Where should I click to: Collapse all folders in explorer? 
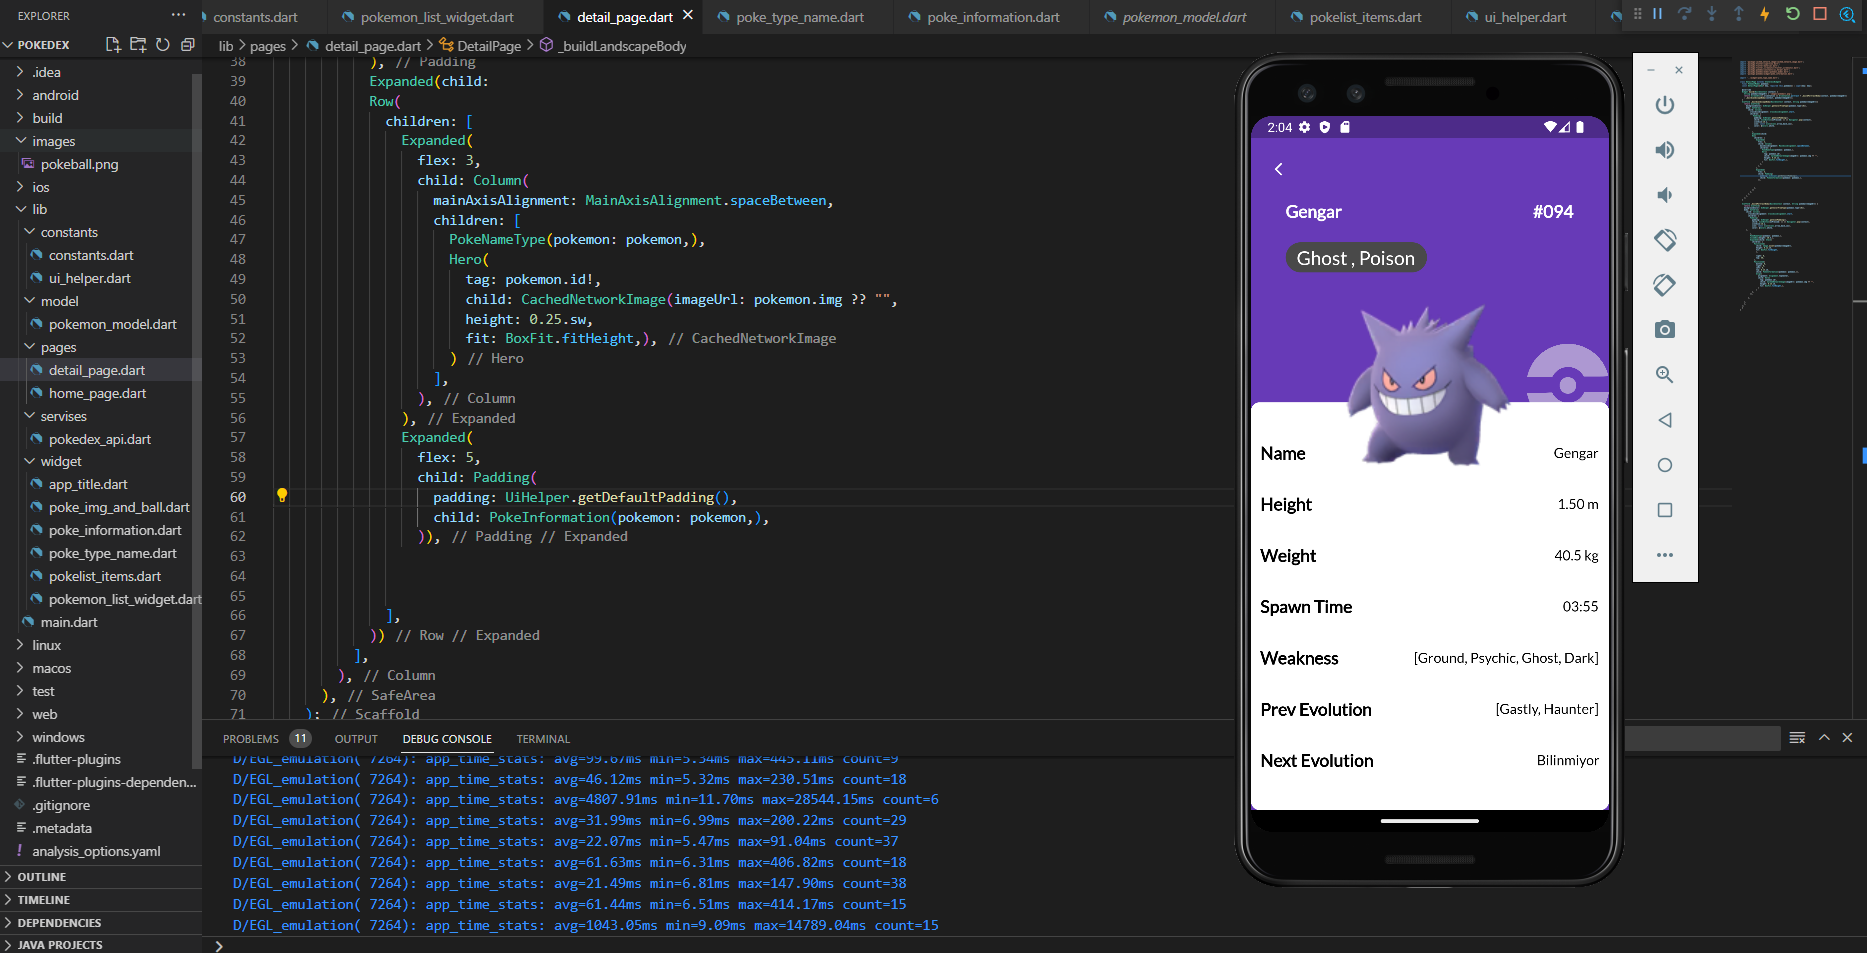(x=187, y=45)
